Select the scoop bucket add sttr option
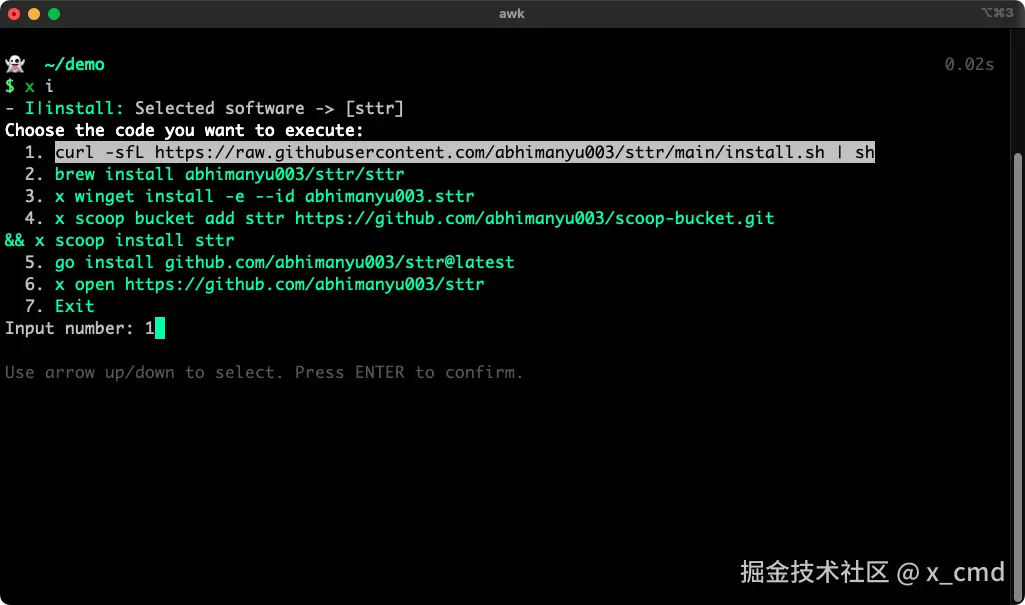This screenshot has width=1025, height=605. click(x=414, y=218)
